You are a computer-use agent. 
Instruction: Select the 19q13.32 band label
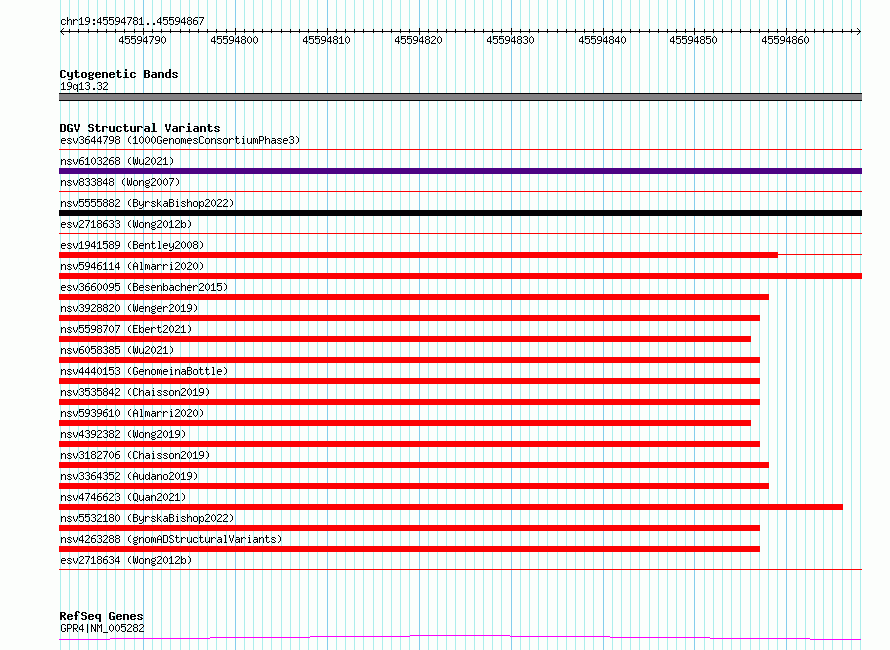[84, 86]
